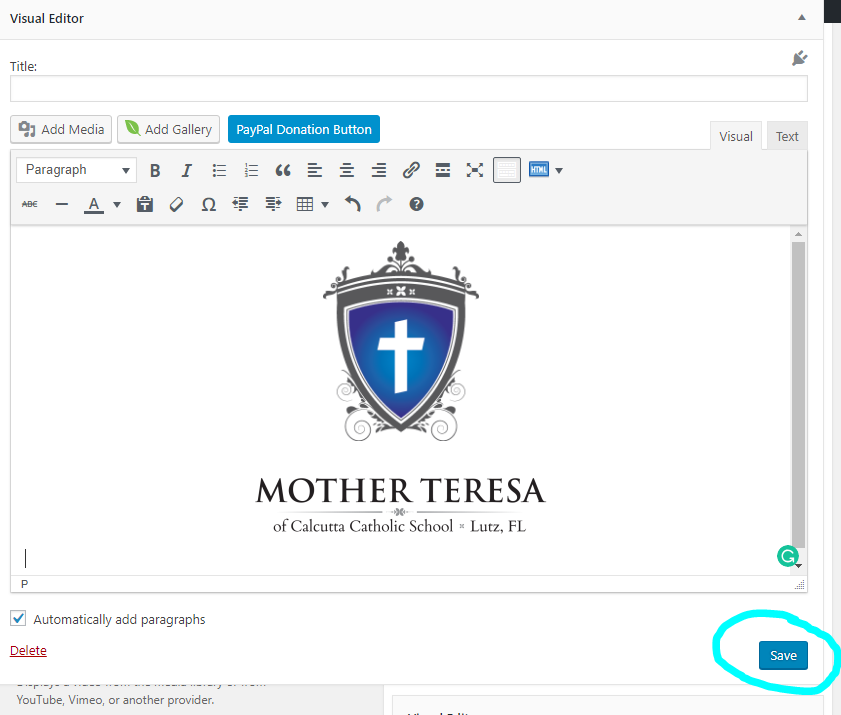Click into the Title input field
This screenshot has width=841, height=715.
408,89
